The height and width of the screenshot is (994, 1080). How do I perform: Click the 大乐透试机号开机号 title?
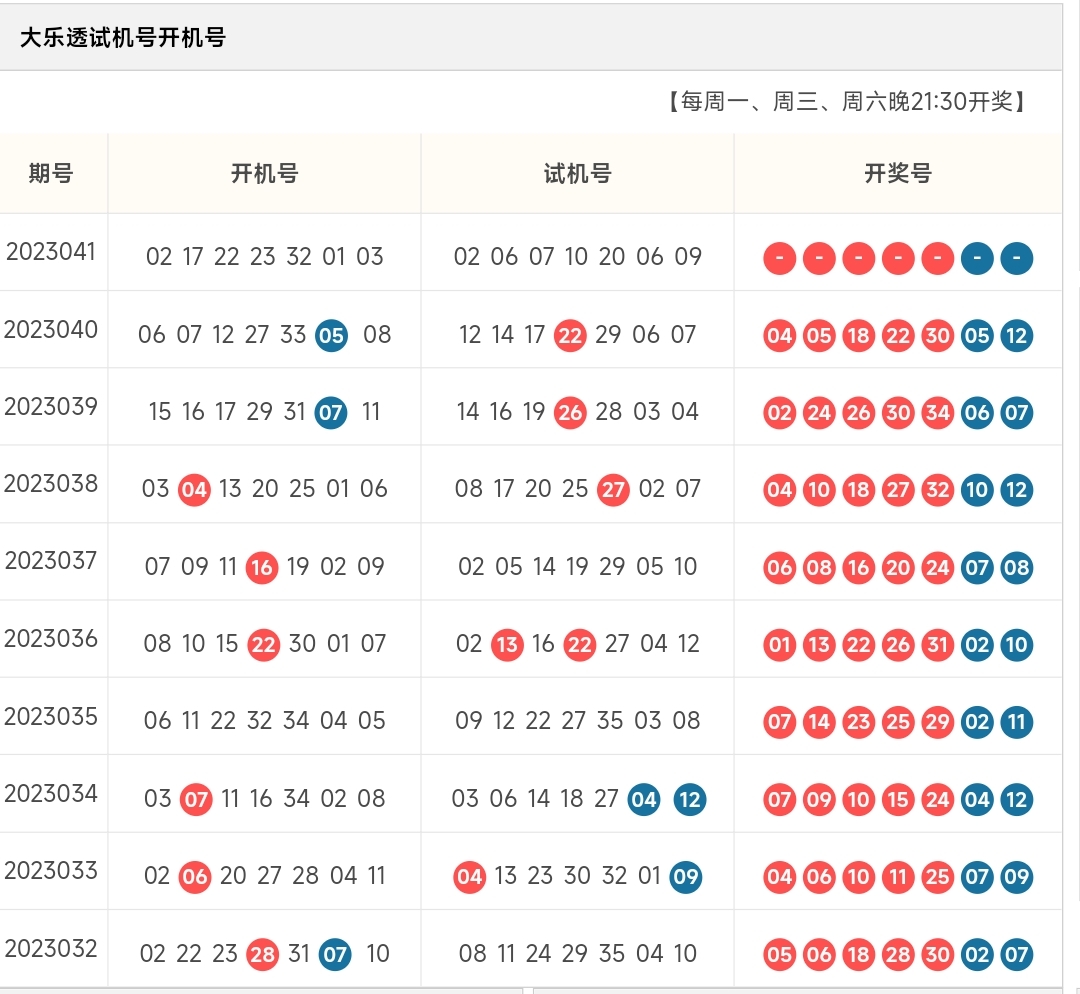[x=123, y=37]
